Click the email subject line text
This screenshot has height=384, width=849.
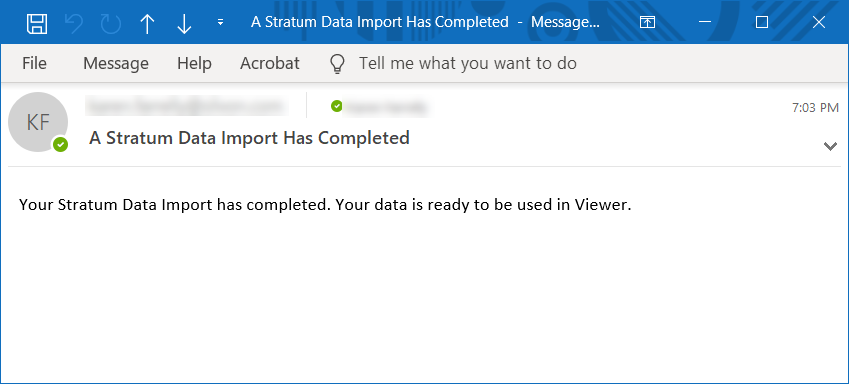point(249,138)
